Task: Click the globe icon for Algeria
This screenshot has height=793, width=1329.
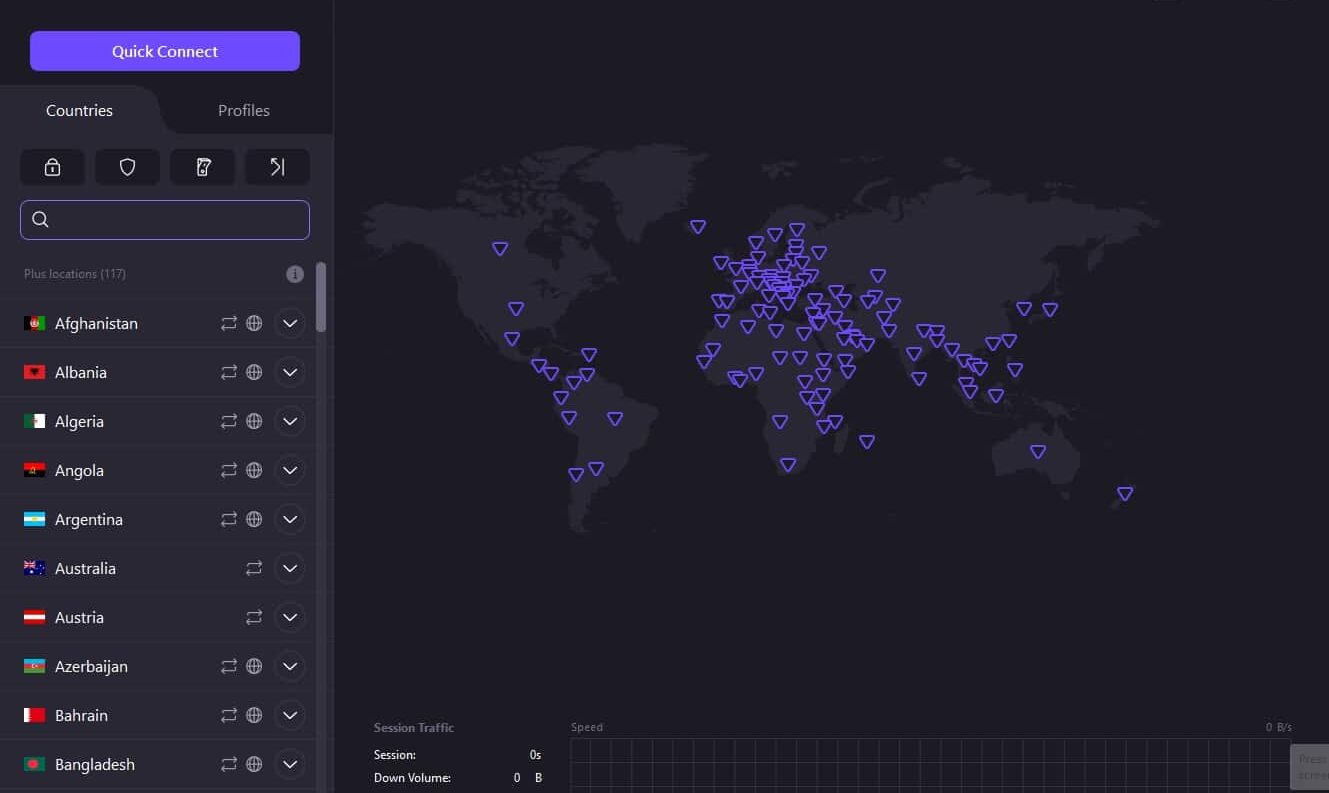Action: click(254, 421)
